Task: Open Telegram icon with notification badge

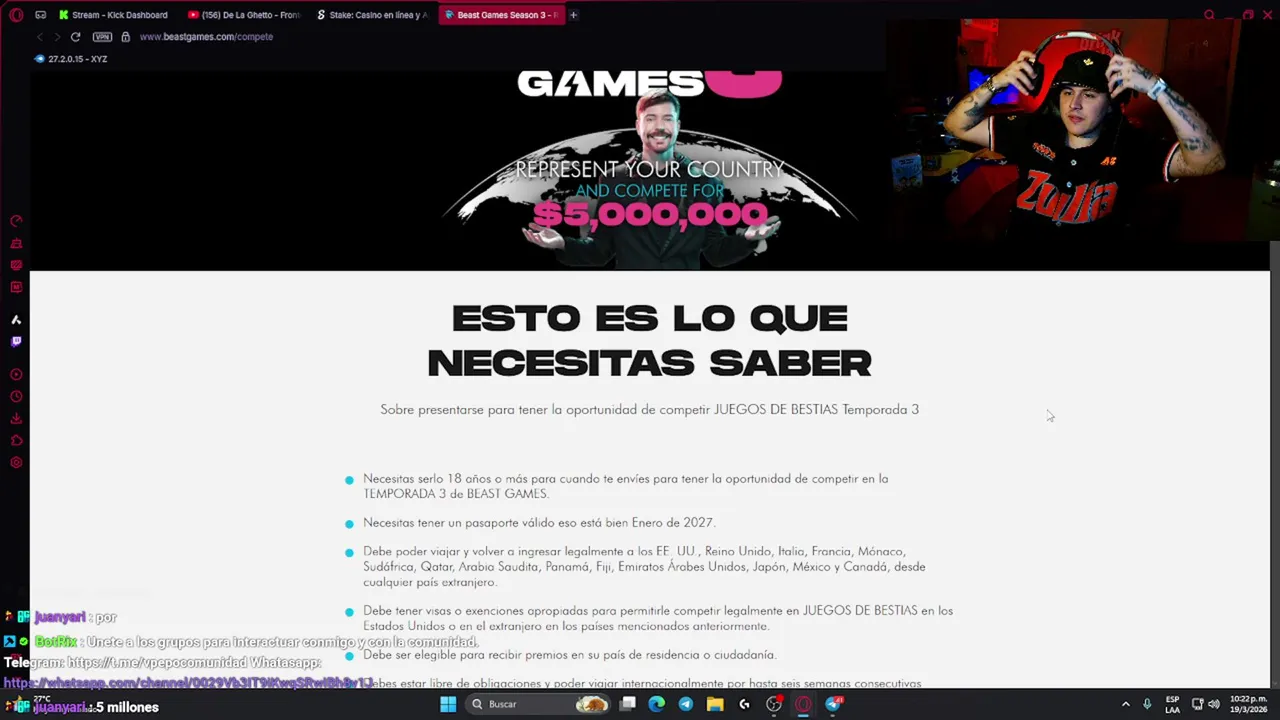Action: click(x=833, y=704)
